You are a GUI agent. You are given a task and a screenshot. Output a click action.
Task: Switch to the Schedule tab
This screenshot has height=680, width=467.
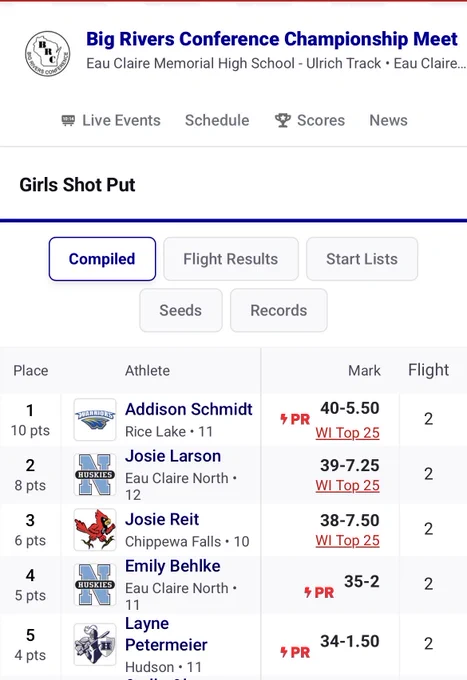(x=217, y=120)
